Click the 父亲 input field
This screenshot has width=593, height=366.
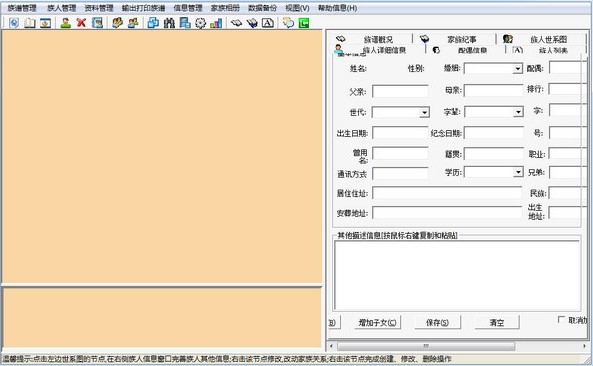click(400, 91)
